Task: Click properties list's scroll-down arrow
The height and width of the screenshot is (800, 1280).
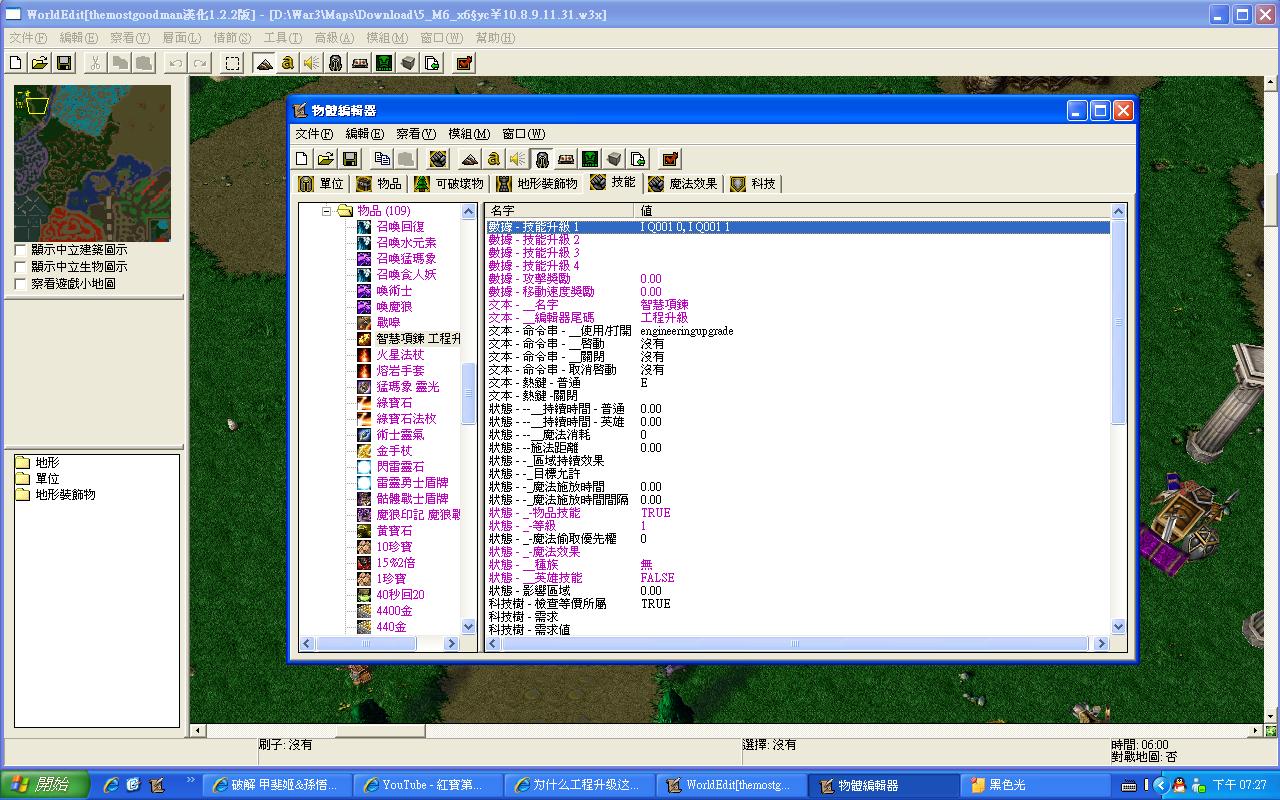Action: 1118,627
